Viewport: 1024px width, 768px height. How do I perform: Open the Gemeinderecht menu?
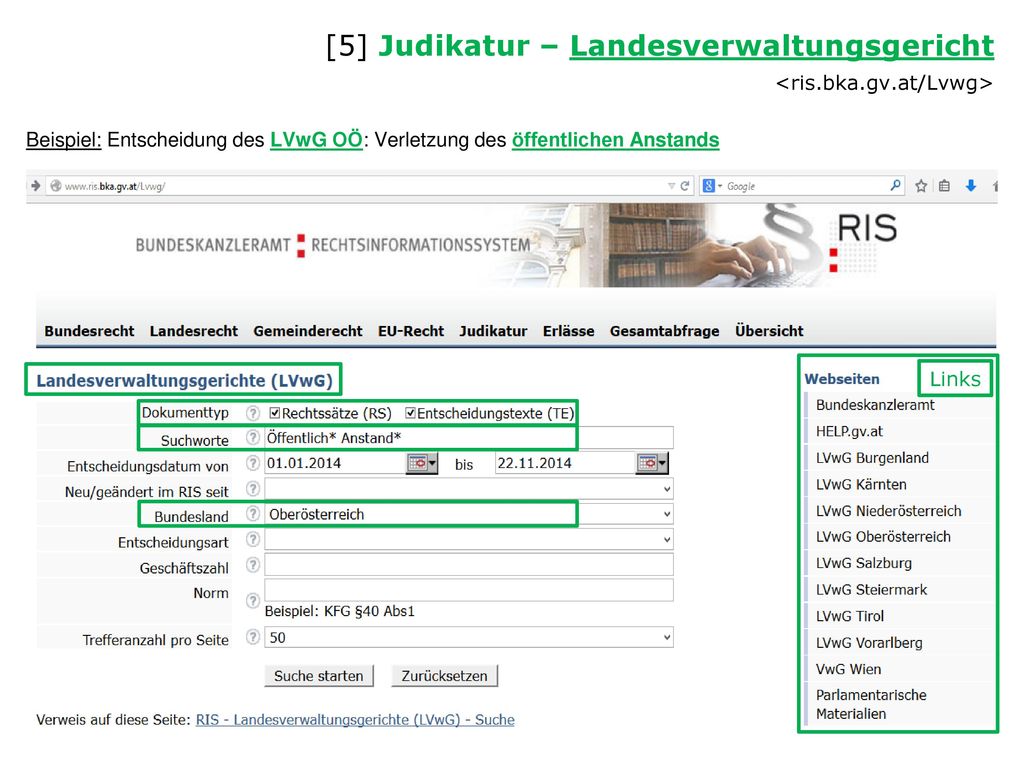pyautogui.click(x=308, y=331)
